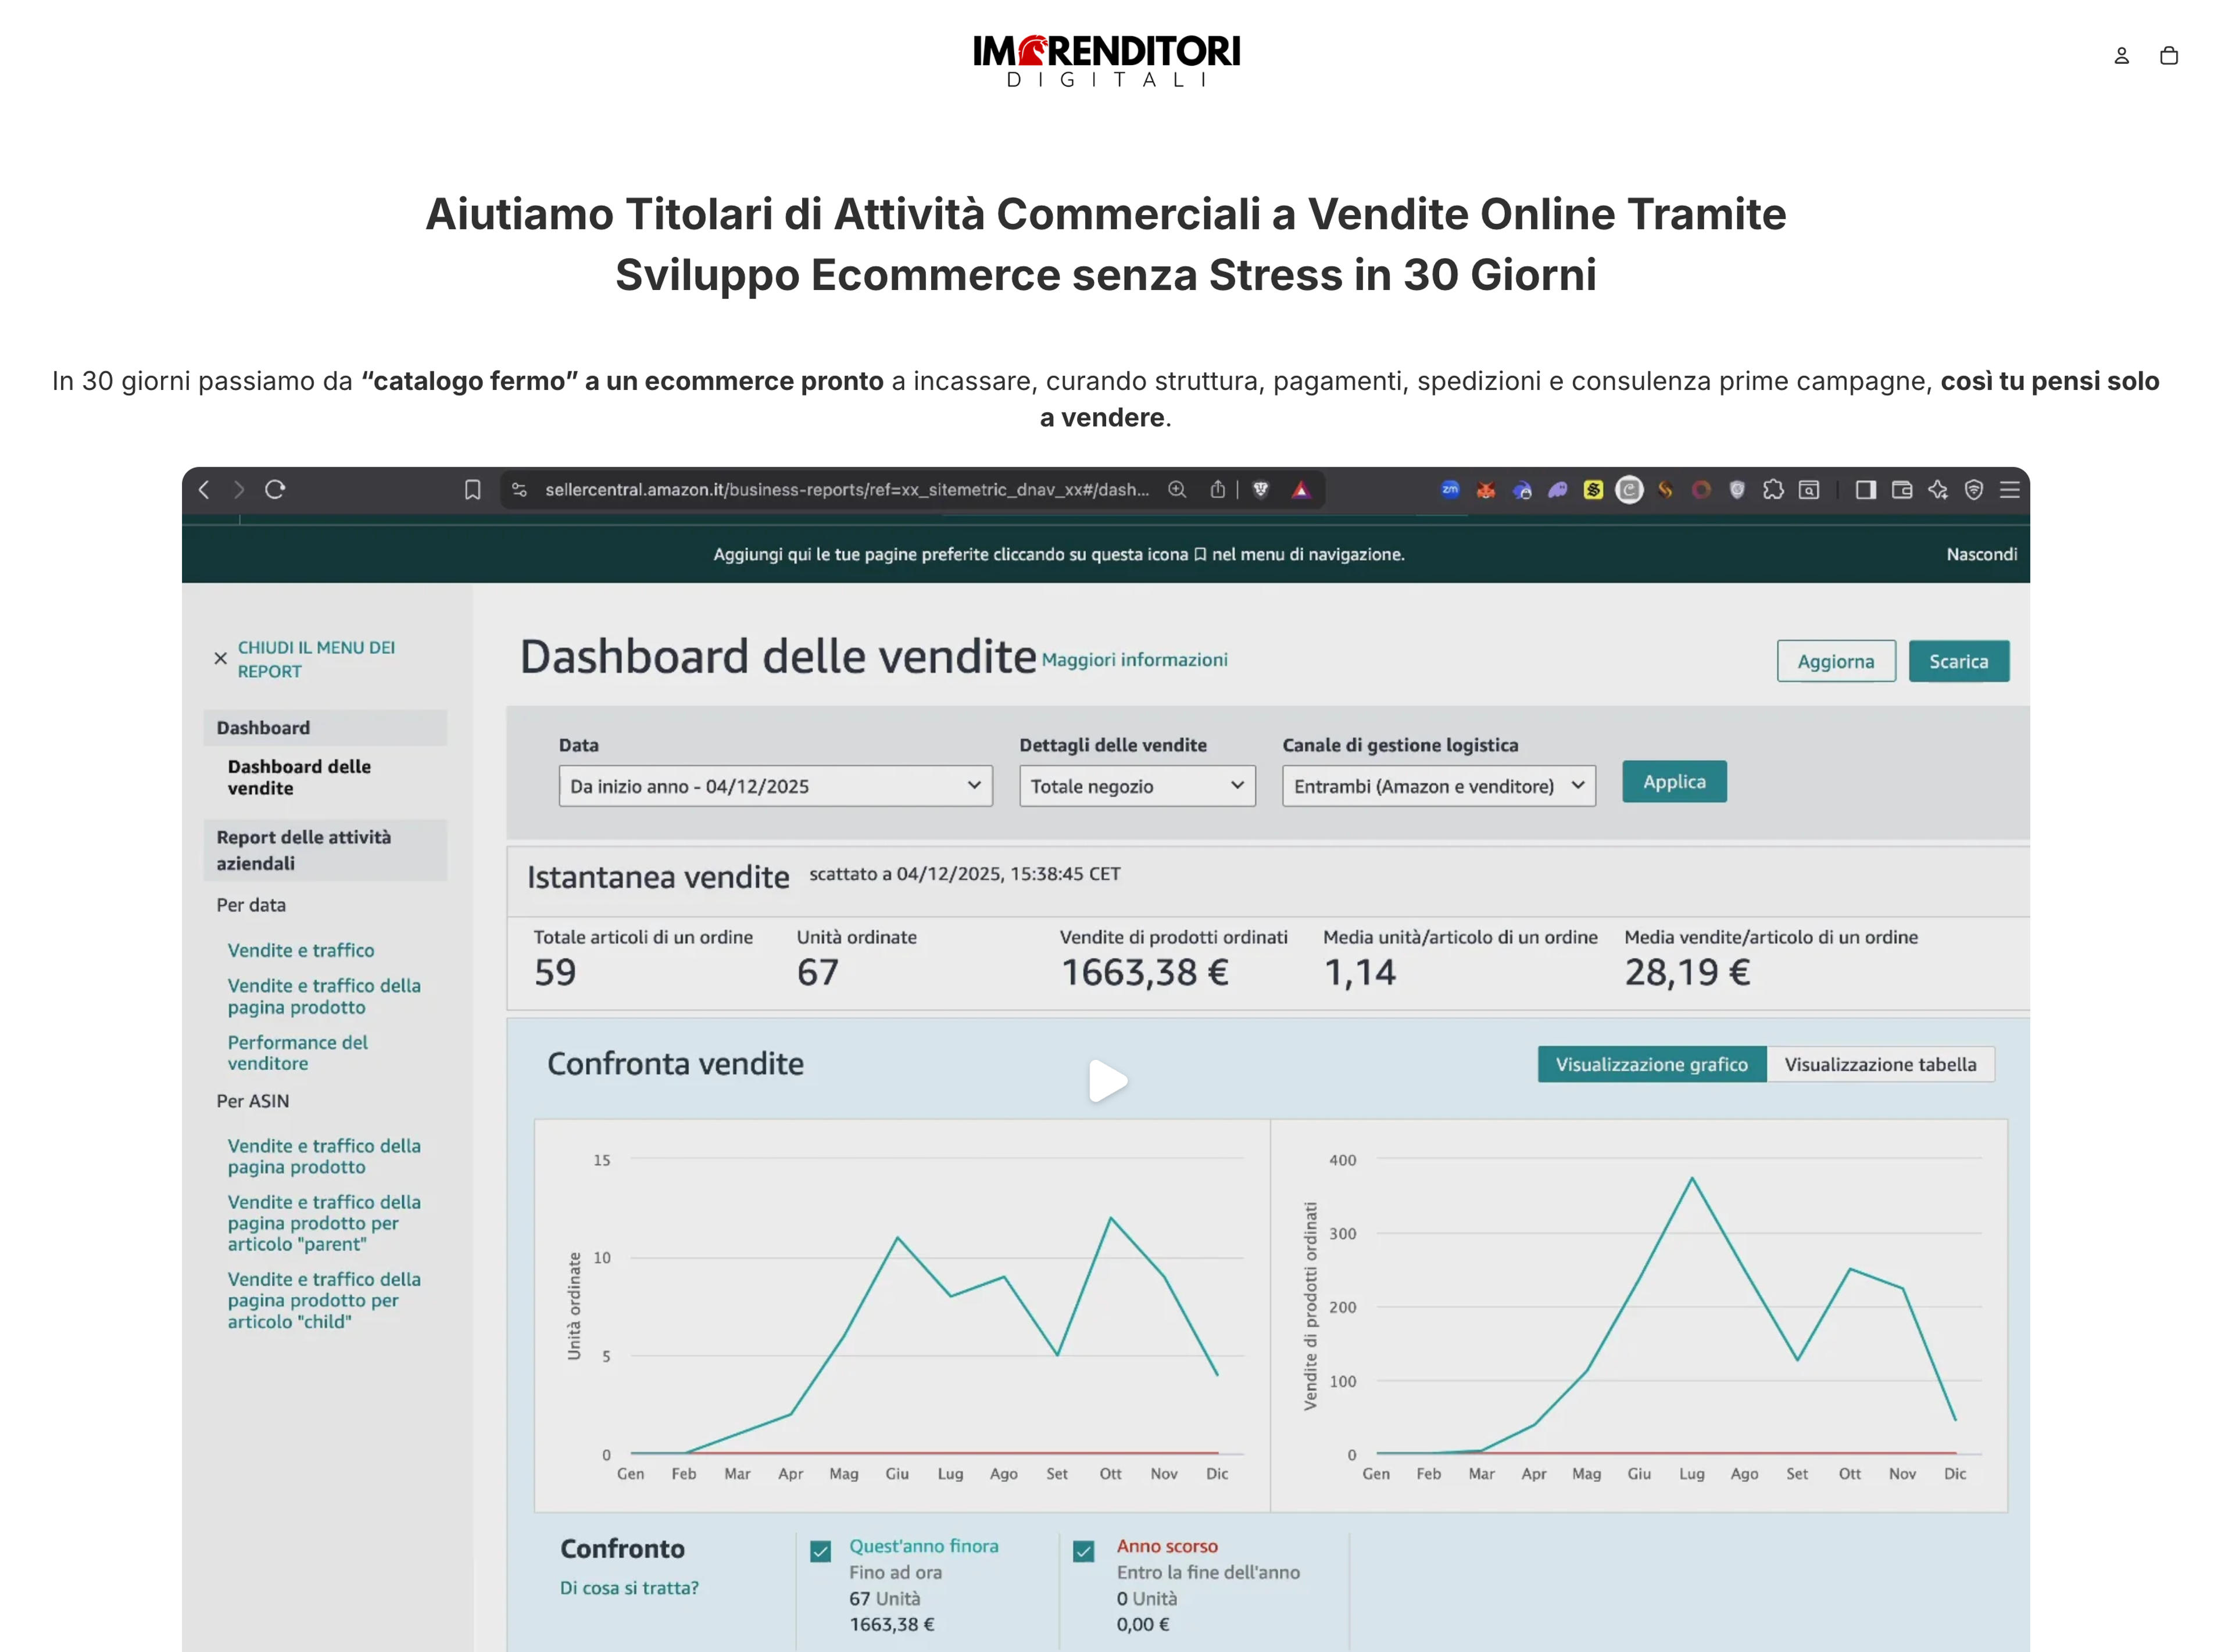This screenshot has height=1652, width=2232.
Task: Toggle the Quest'anno finora checkbox
Action: (821, 1551)
